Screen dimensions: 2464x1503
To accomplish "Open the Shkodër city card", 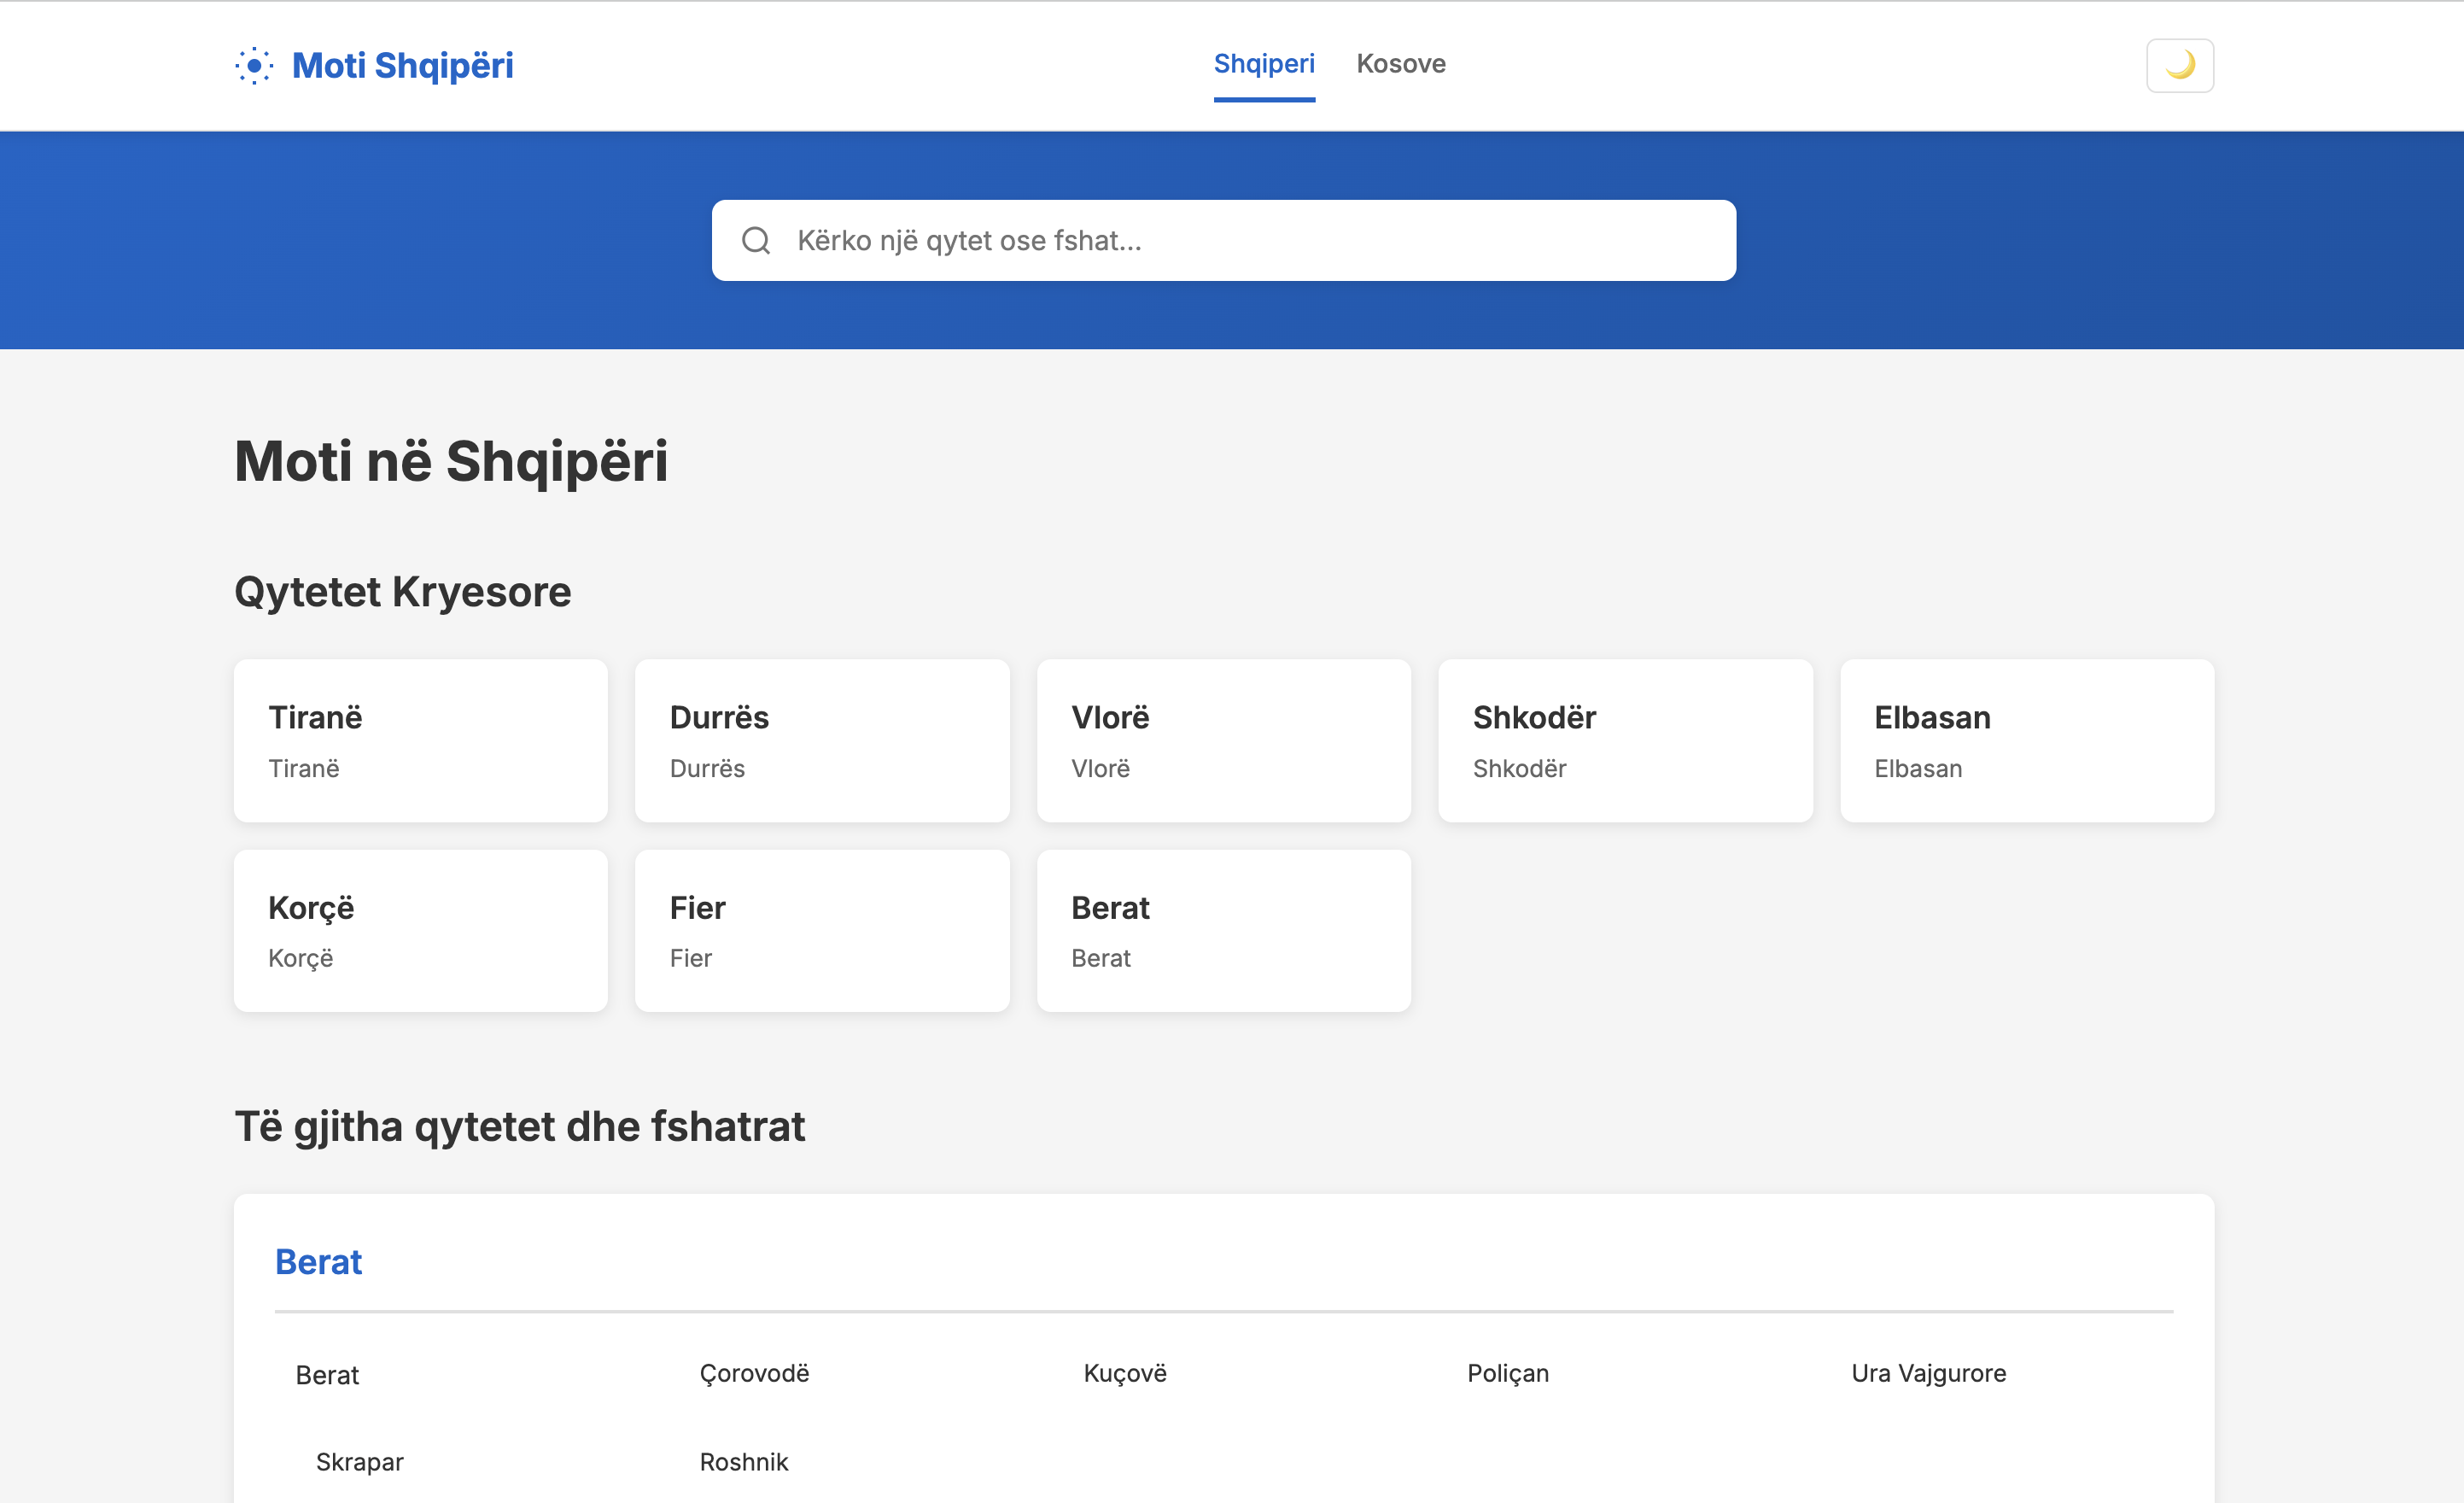I will (x=1624, y=740).
